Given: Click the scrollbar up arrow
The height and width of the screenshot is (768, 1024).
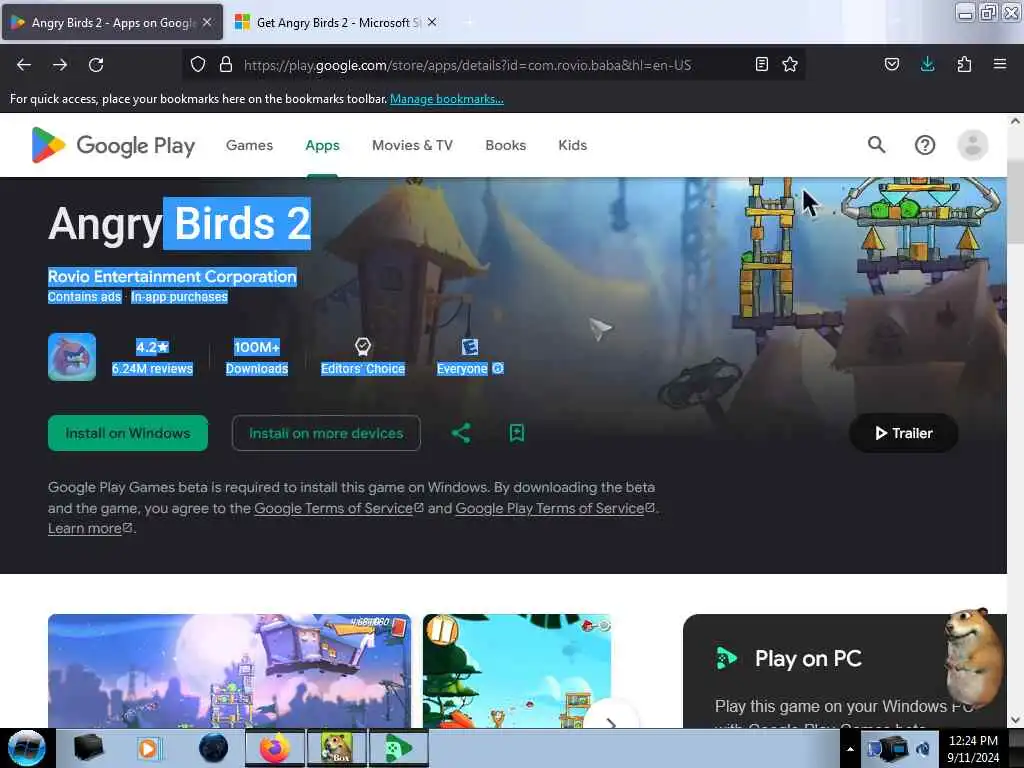Looking at the screenshot, I should (x=1015, y=121).
